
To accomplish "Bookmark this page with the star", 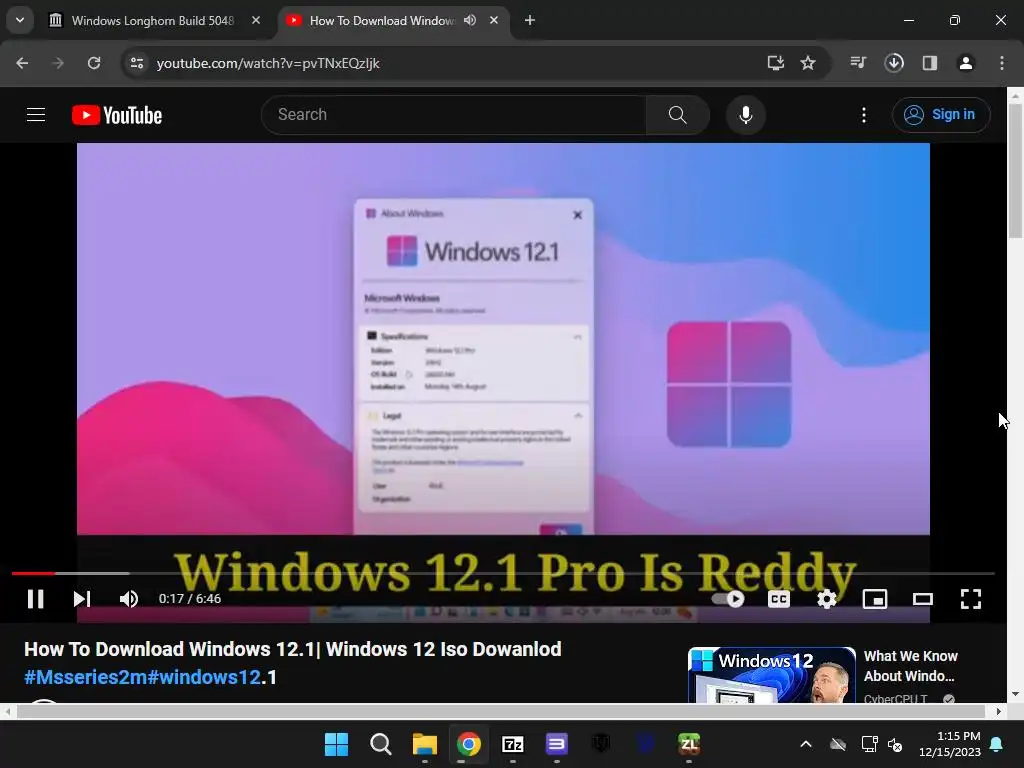I will point(808,63).
